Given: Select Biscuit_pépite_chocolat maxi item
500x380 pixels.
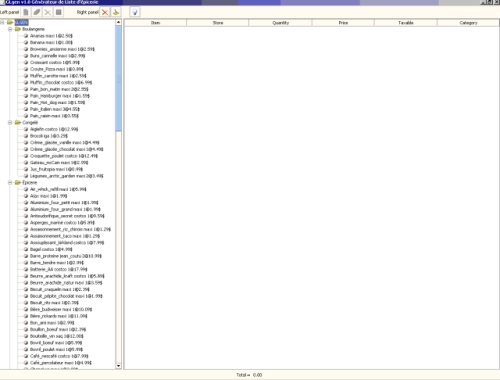Looking at the screenshot, I should pyautogui.click(x=66, y=296).
